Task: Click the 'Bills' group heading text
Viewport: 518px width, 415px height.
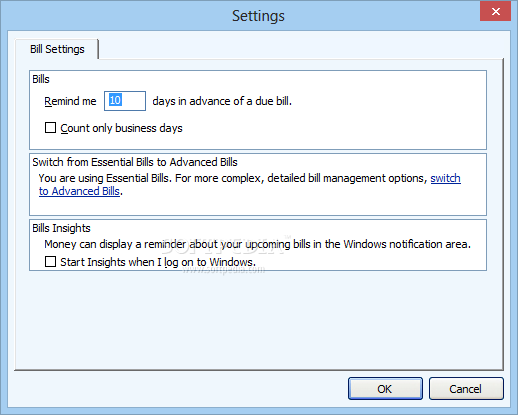Action: click(x=41, y=79)
